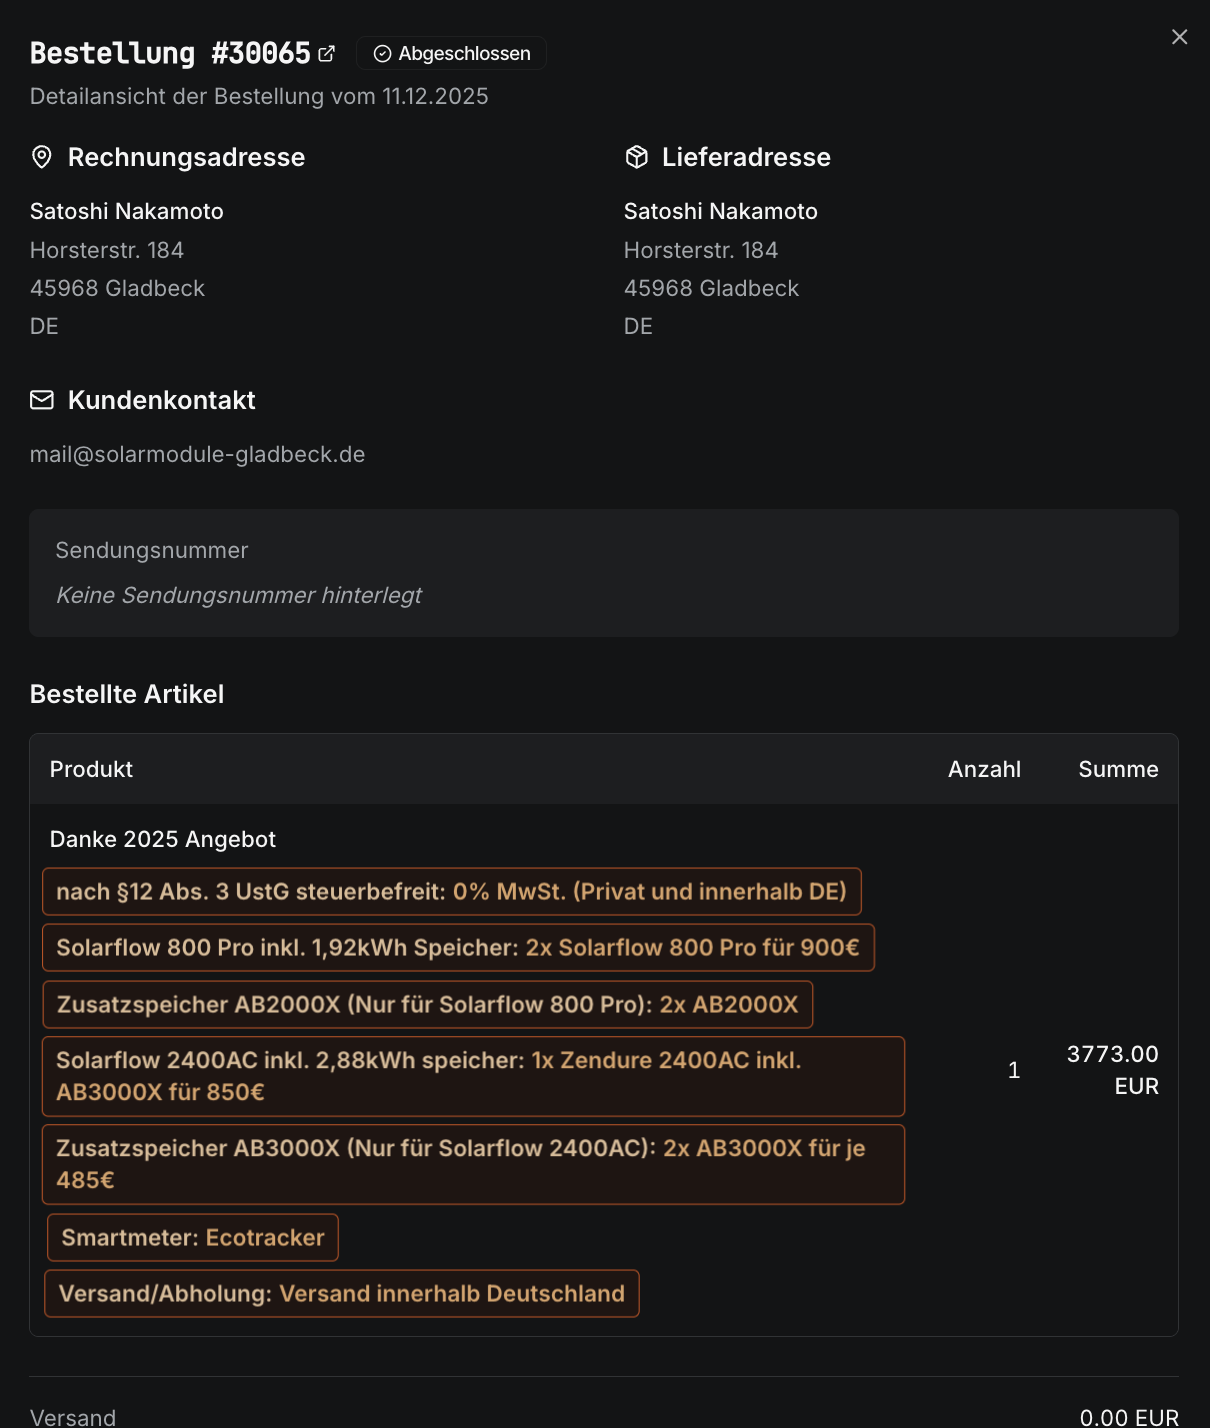
Task: Select the 0% MwSt. tax exemption tag
Action: point(451,892)
